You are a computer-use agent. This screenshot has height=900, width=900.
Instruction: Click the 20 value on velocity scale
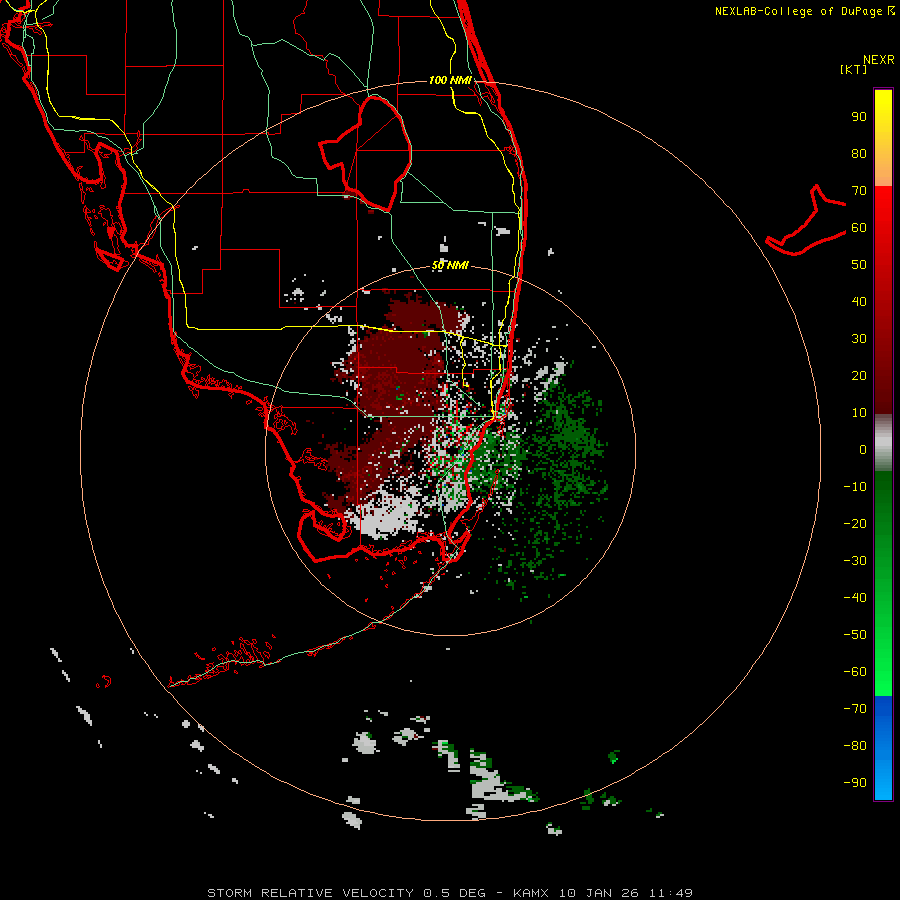[859, 375]
